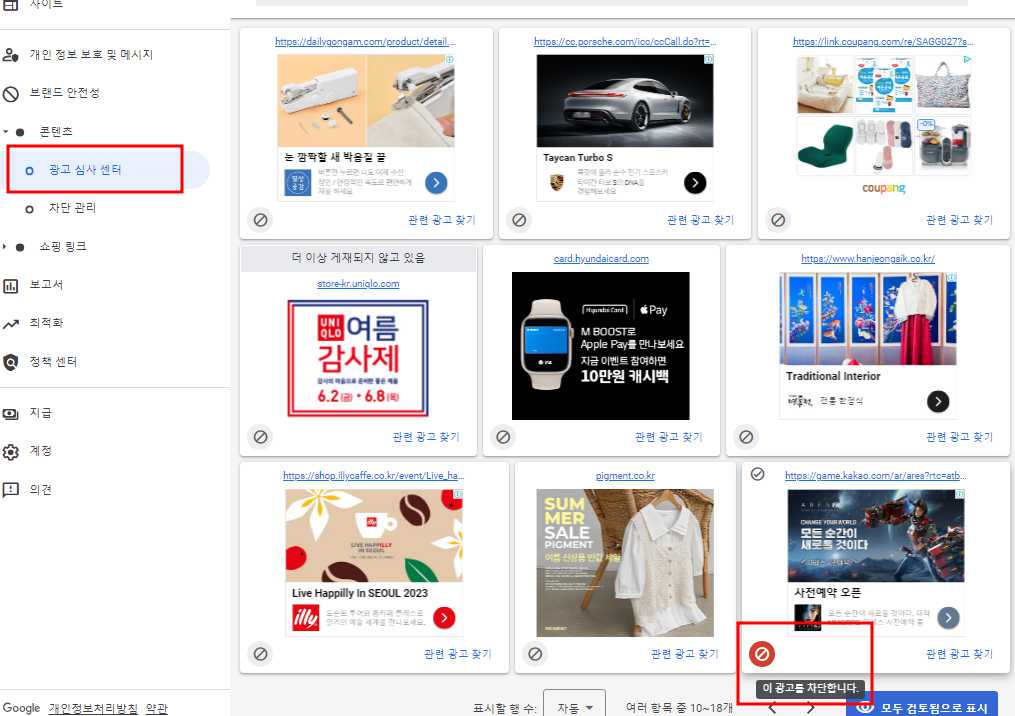Block the pigment summer sale ad
The width and height of the screenshot is (1015, 716).
tap(535, 654)
